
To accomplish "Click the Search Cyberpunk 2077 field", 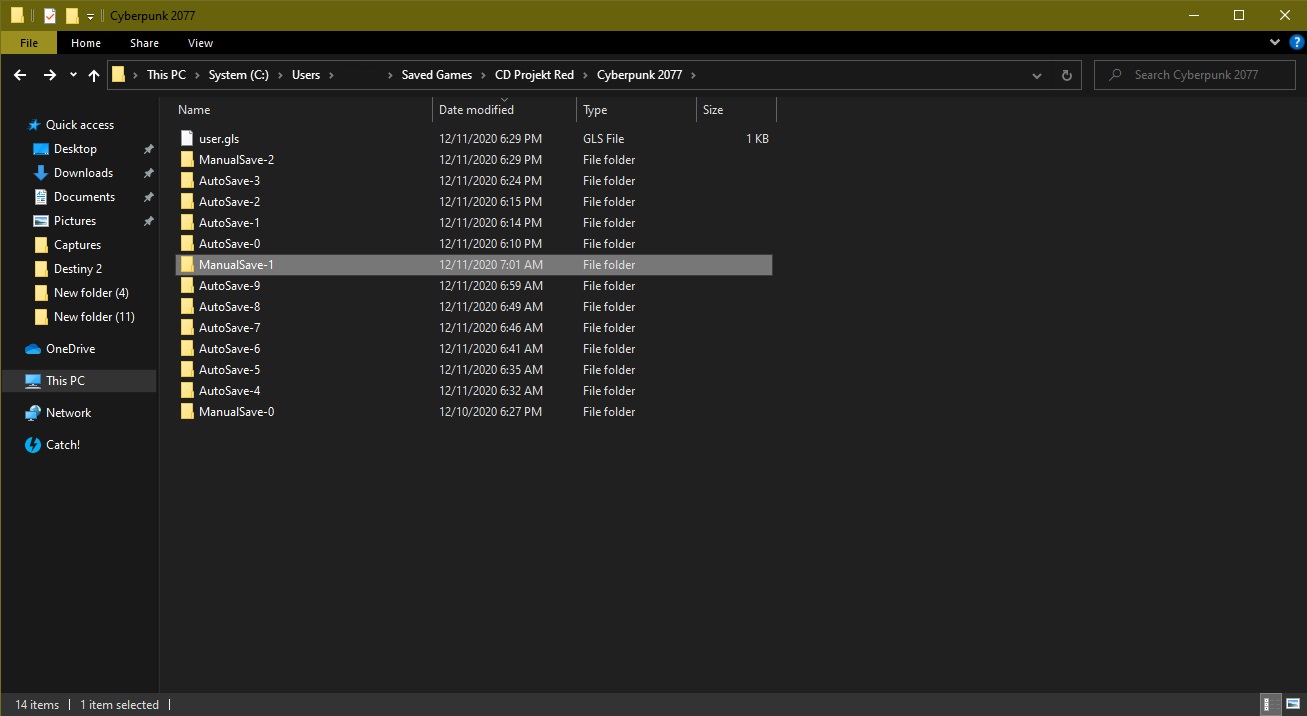I will [1195, 75].
